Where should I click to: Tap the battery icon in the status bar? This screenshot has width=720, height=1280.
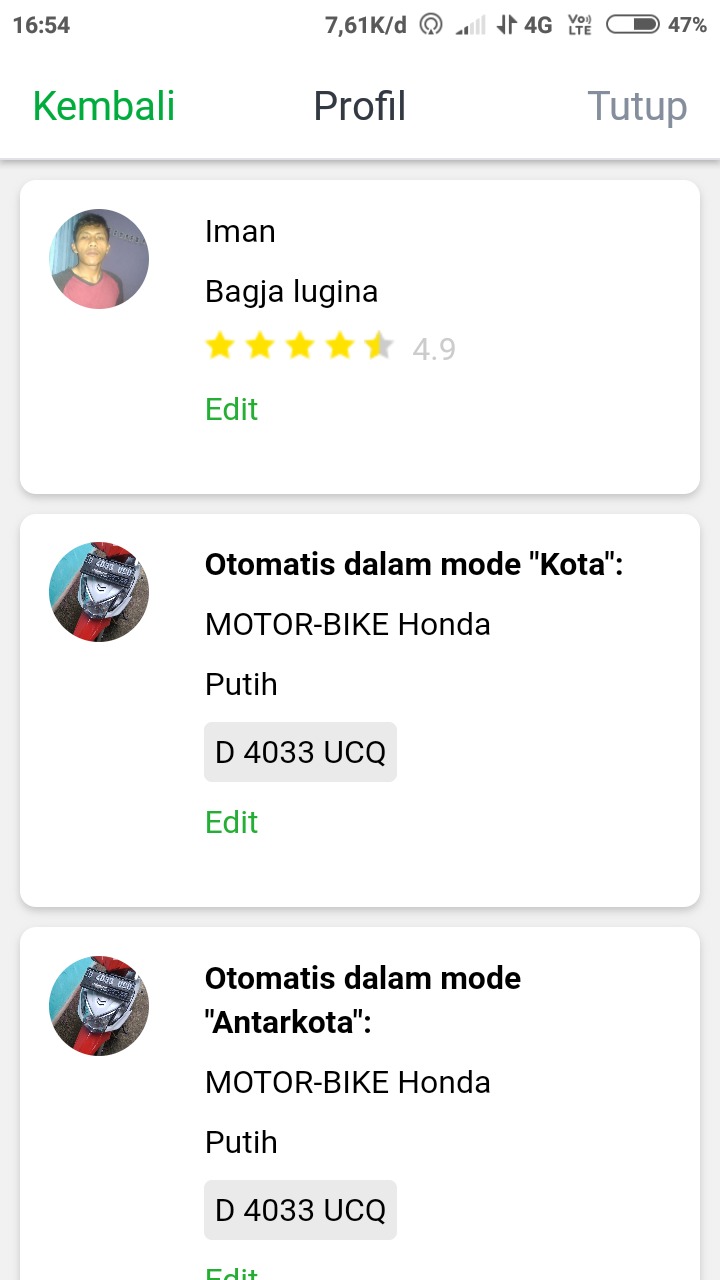click(x=632, y=25)
